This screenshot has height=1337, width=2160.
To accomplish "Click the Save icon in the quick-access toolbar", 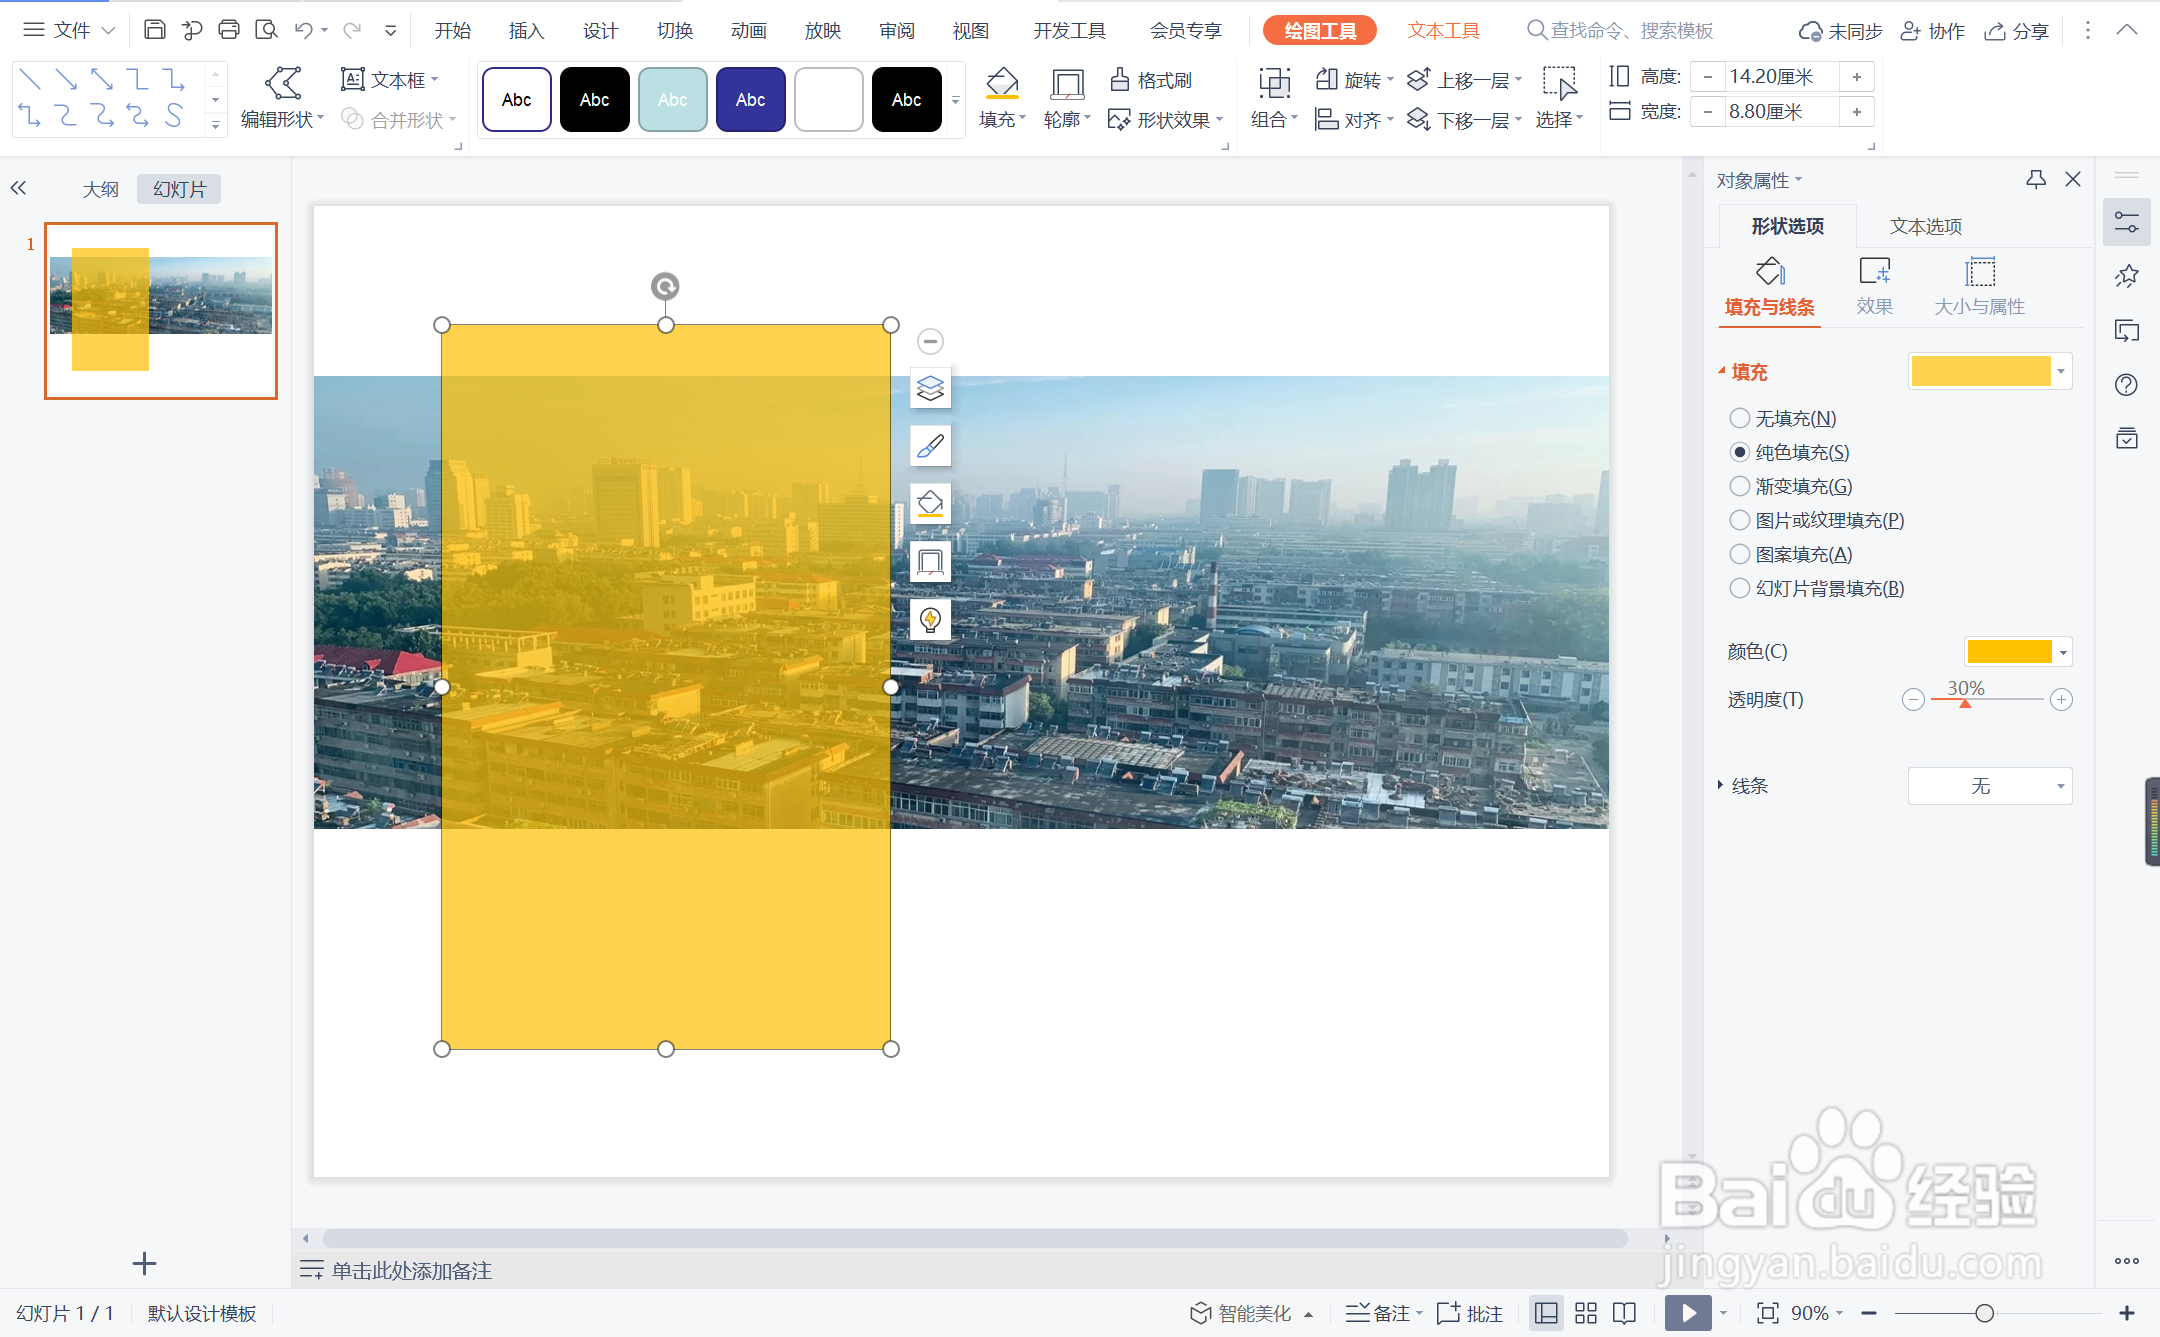I will [154, 30].
